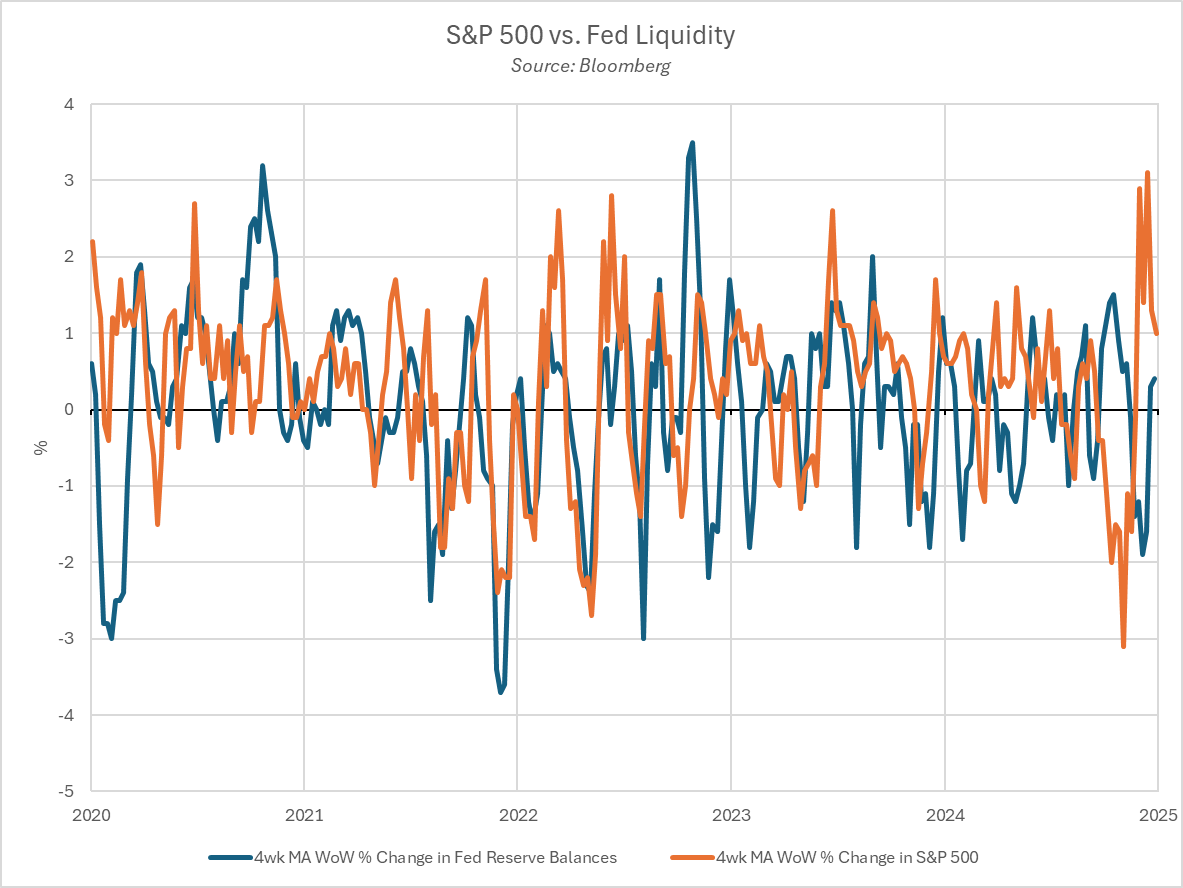This screenshot has height=888, width=1183.
Task: Click the 2021 x-axis label
Action: pos(303,813)
